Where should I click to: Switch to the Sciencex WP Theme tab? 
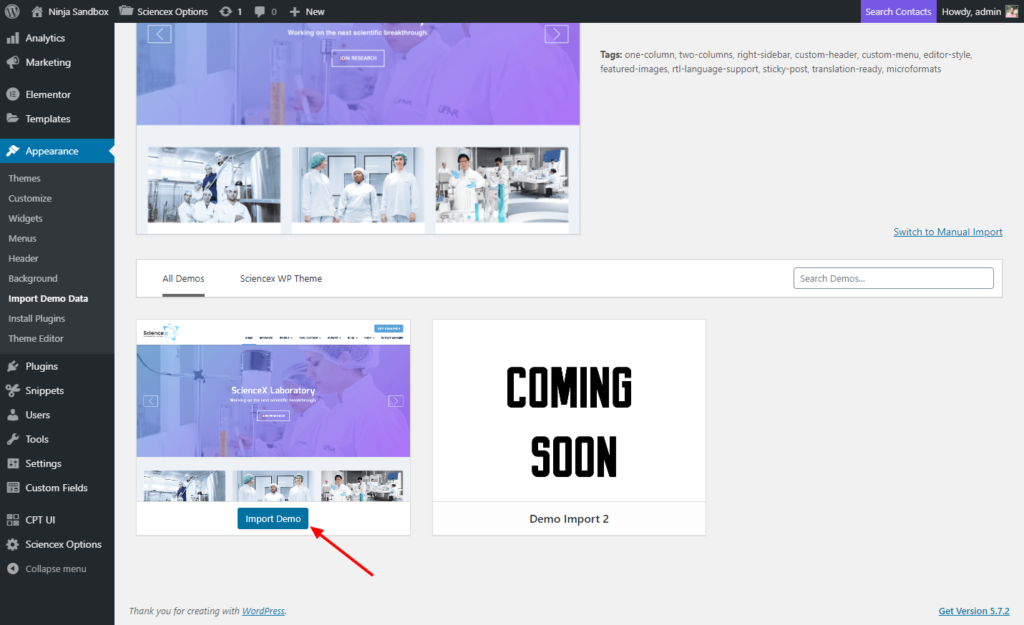point(281,278)
